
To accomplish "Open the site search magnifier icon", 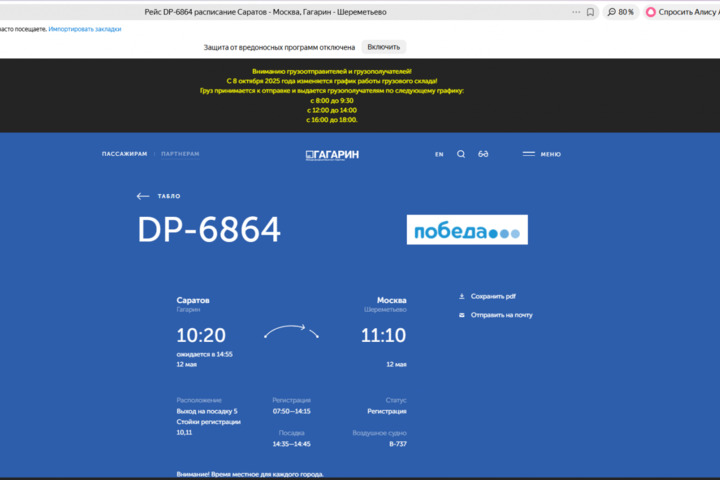I will click(x=461, y=154).
